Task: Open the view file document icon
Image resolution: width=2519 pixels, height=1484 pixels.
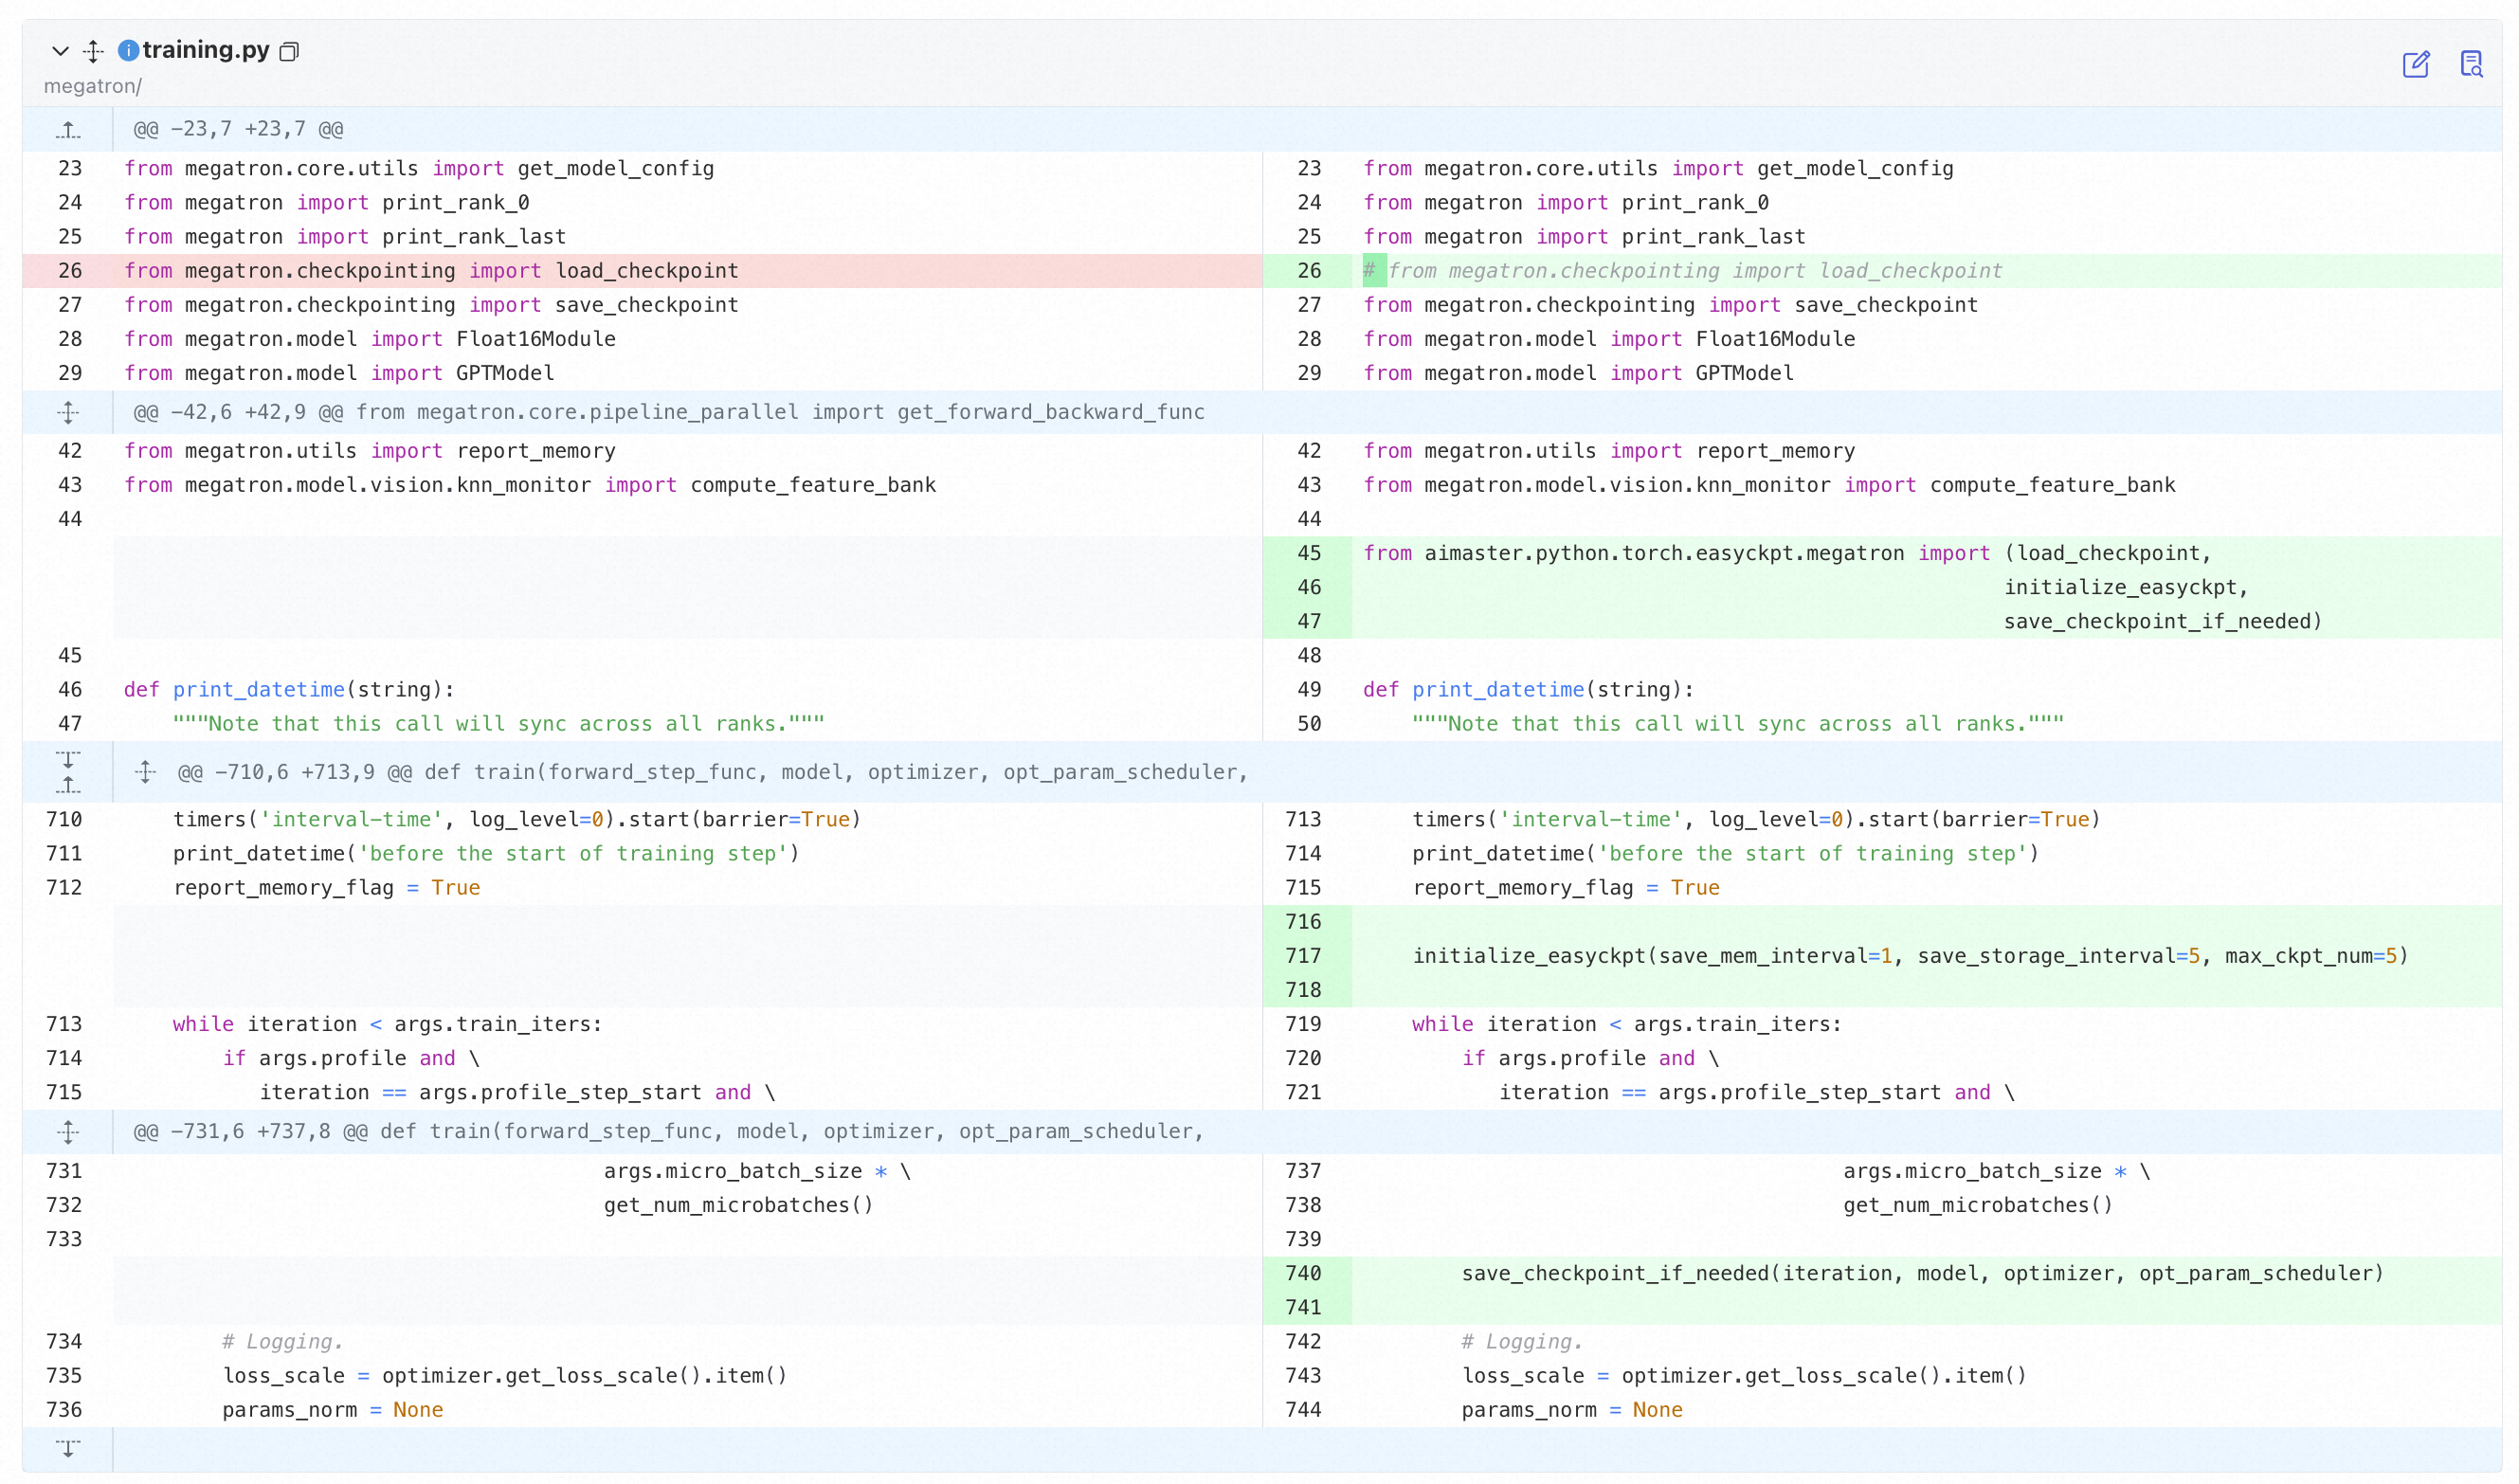Action: coord(2470,65)
